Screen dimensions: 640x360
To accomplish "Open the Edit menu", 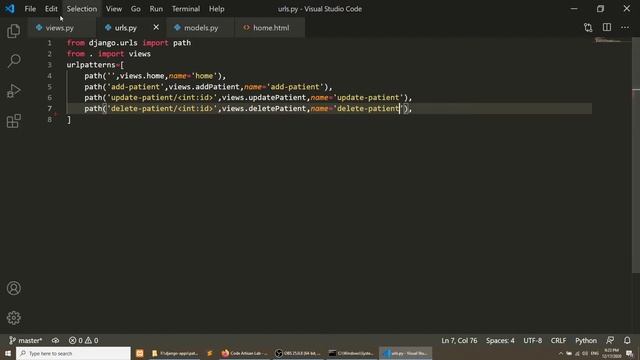I will click(51, 9).
